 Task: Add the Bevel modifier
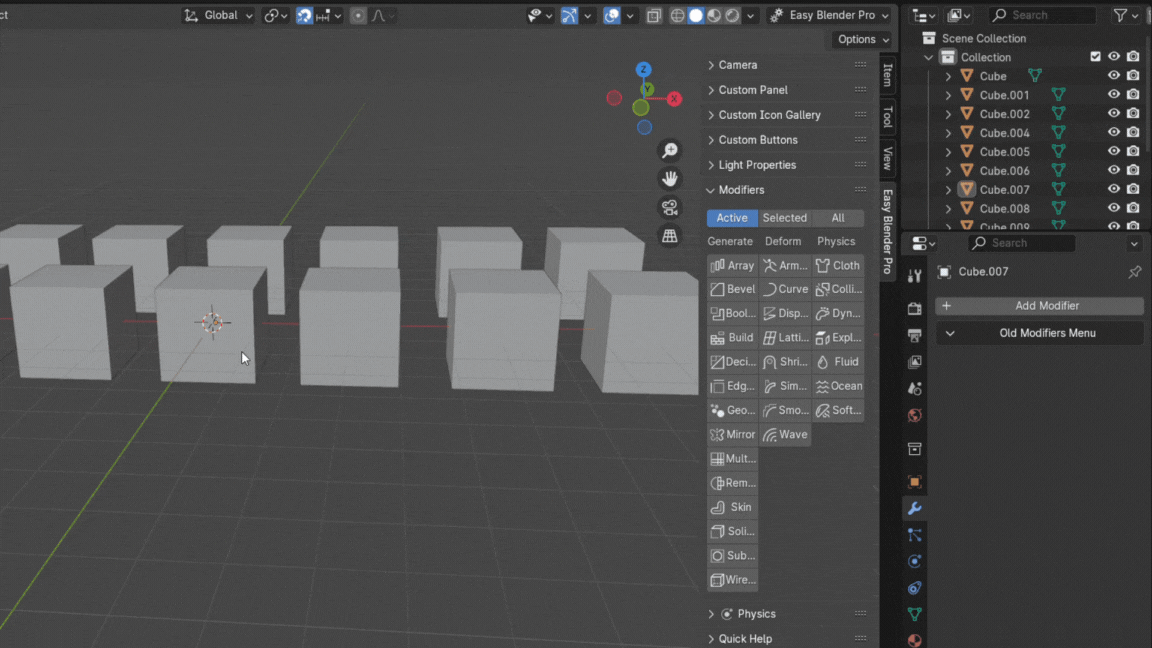coord(732,289)
